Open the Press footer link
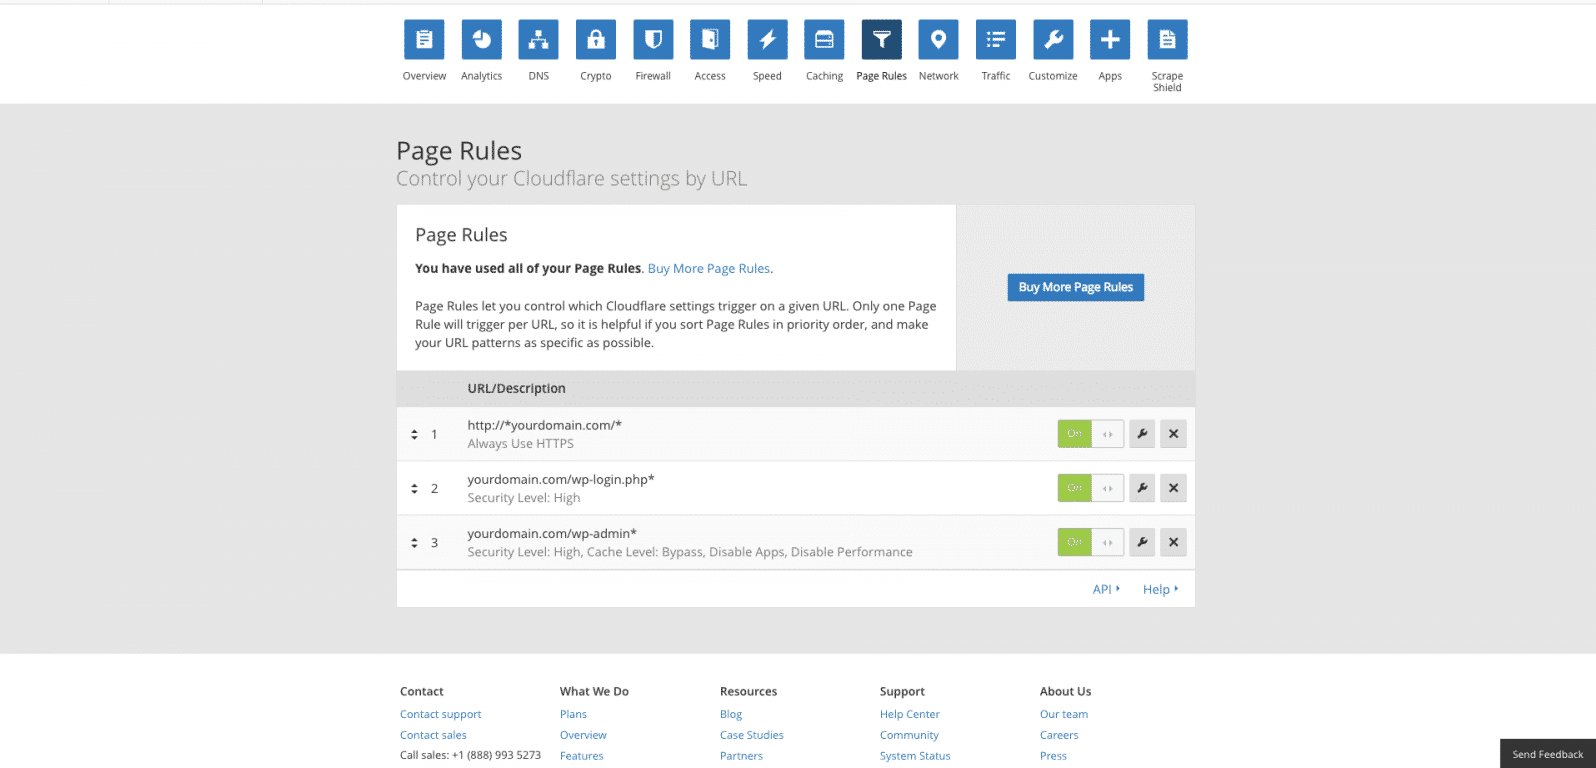 (x=1053, y=756)
